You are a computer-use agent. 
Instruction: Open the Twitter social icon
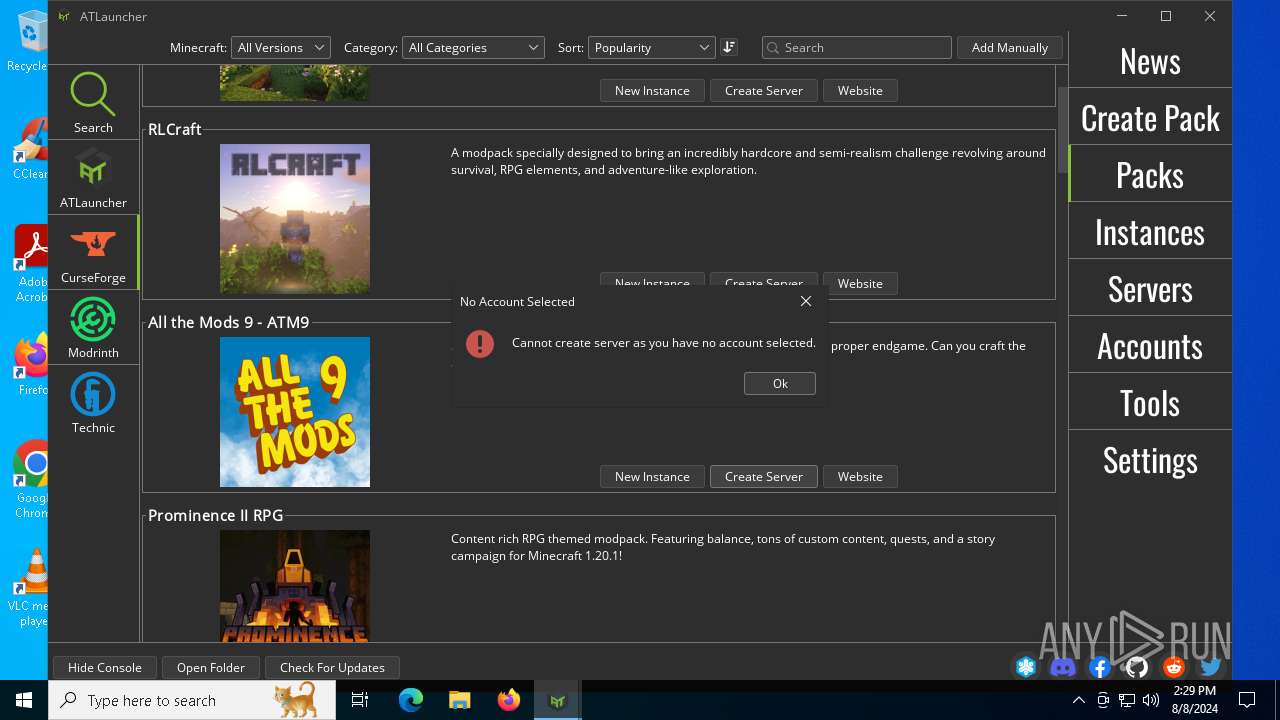(1211, 667)
